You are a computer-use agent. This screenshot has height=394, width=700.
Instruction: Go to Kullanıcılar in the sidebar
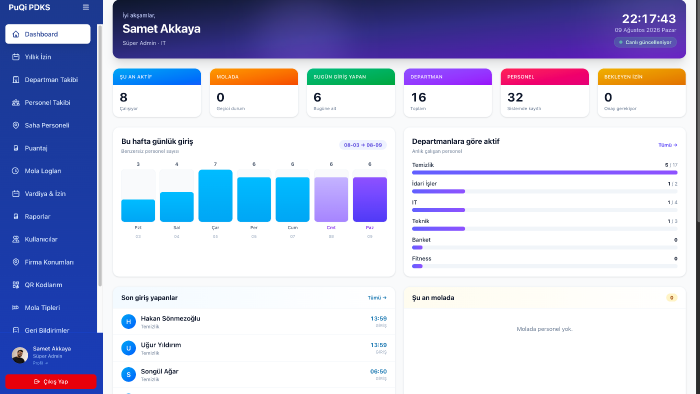coord(48,239)
